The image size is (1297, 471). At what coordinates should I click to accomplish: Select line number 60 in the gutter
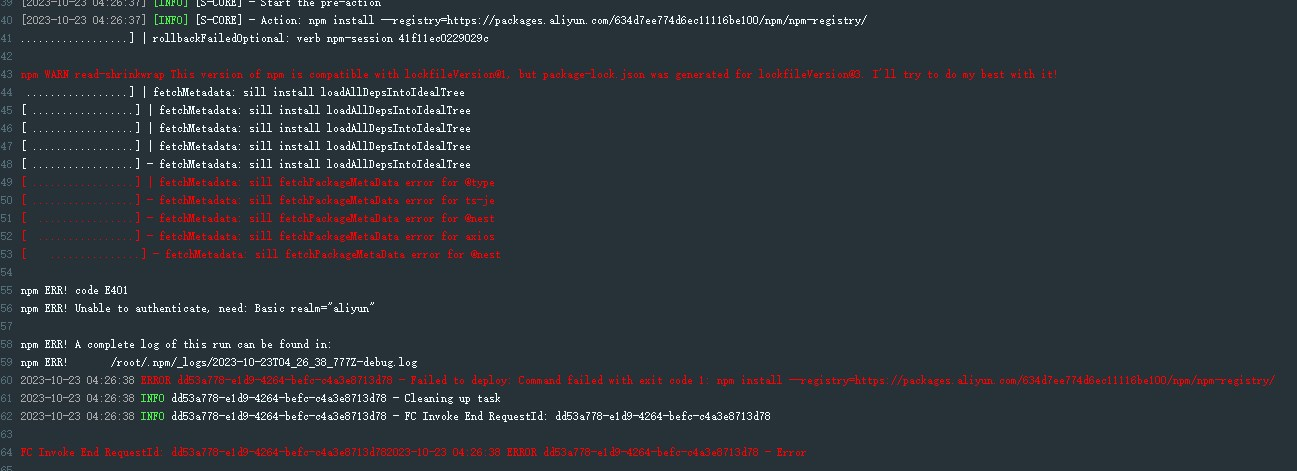(7, 380)
